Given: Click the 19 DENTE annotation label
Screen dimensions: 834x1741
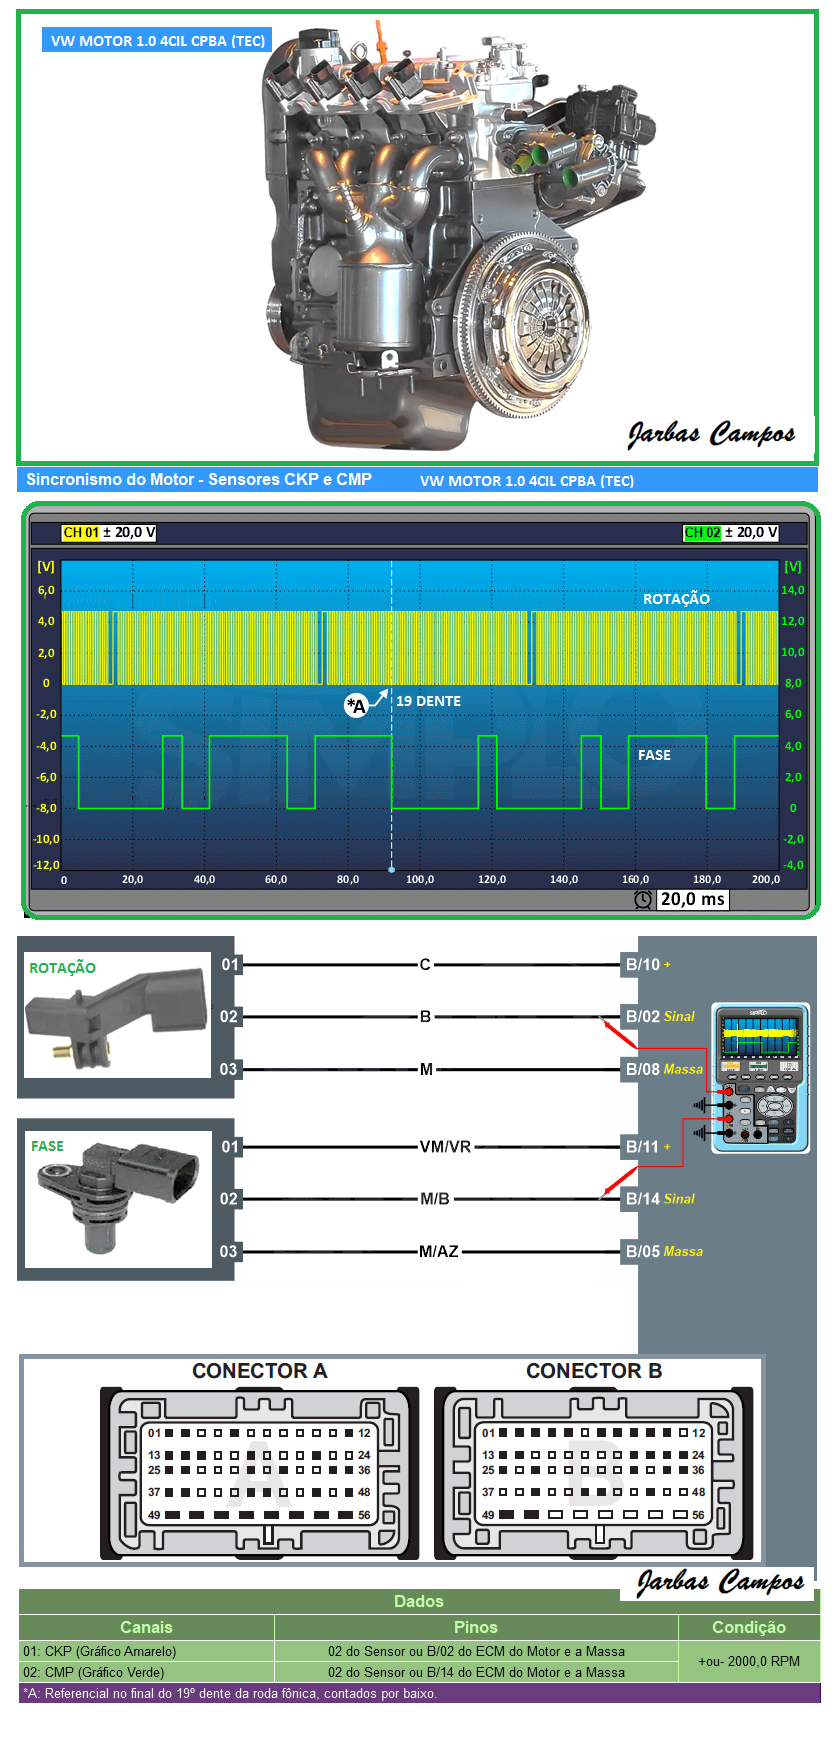Looking at the screenshot, I should [428, 701].
